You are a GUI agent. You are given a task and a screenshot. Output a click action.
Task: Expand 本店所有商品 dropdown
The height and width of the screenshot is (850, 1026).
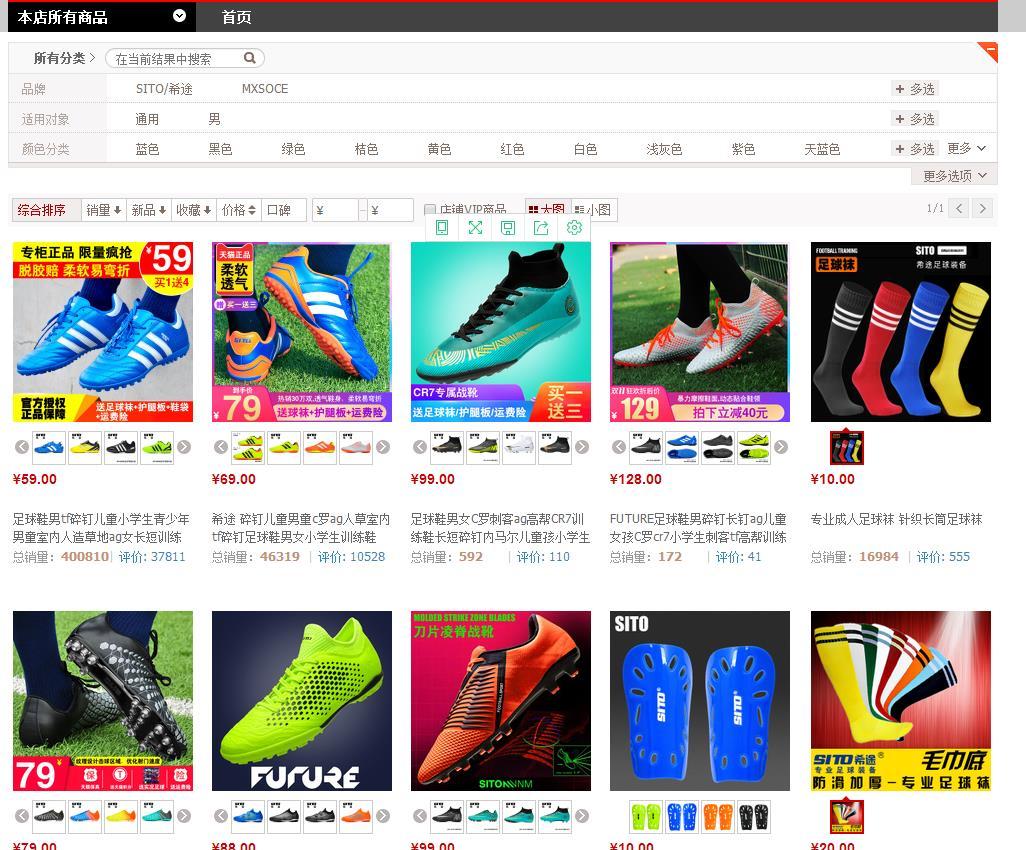179,16
